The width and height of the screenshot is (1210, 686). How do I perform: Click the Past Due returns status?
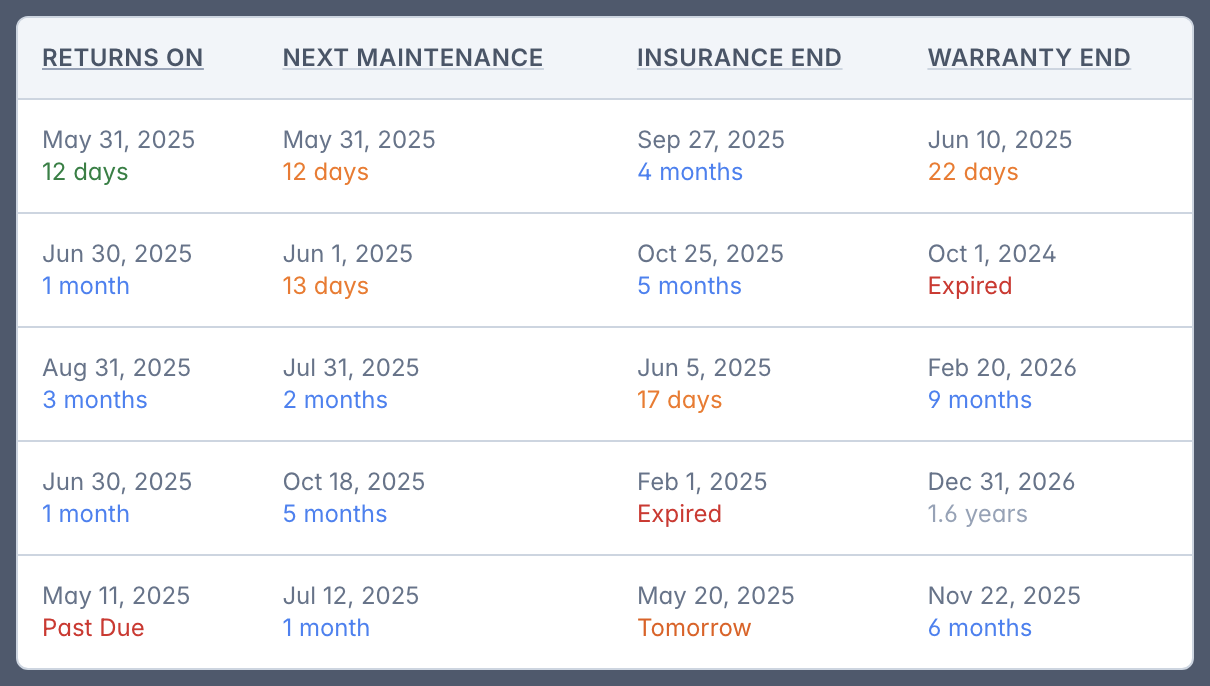pyautogui.click(x=93, y=628)
